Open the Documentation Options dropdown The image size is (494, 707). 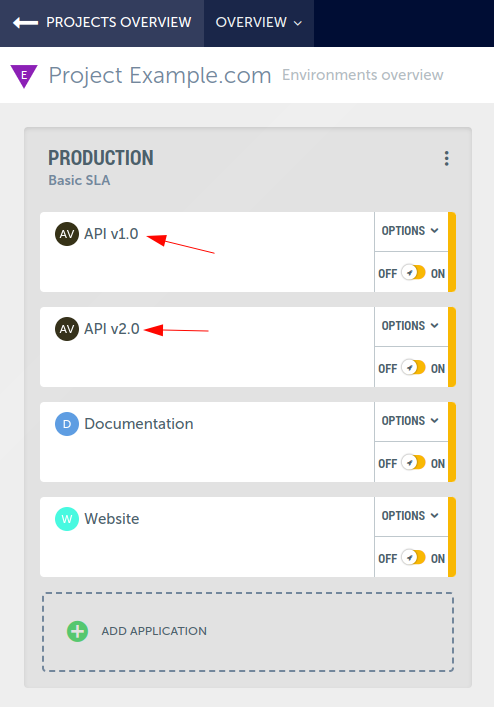point(411,421)
